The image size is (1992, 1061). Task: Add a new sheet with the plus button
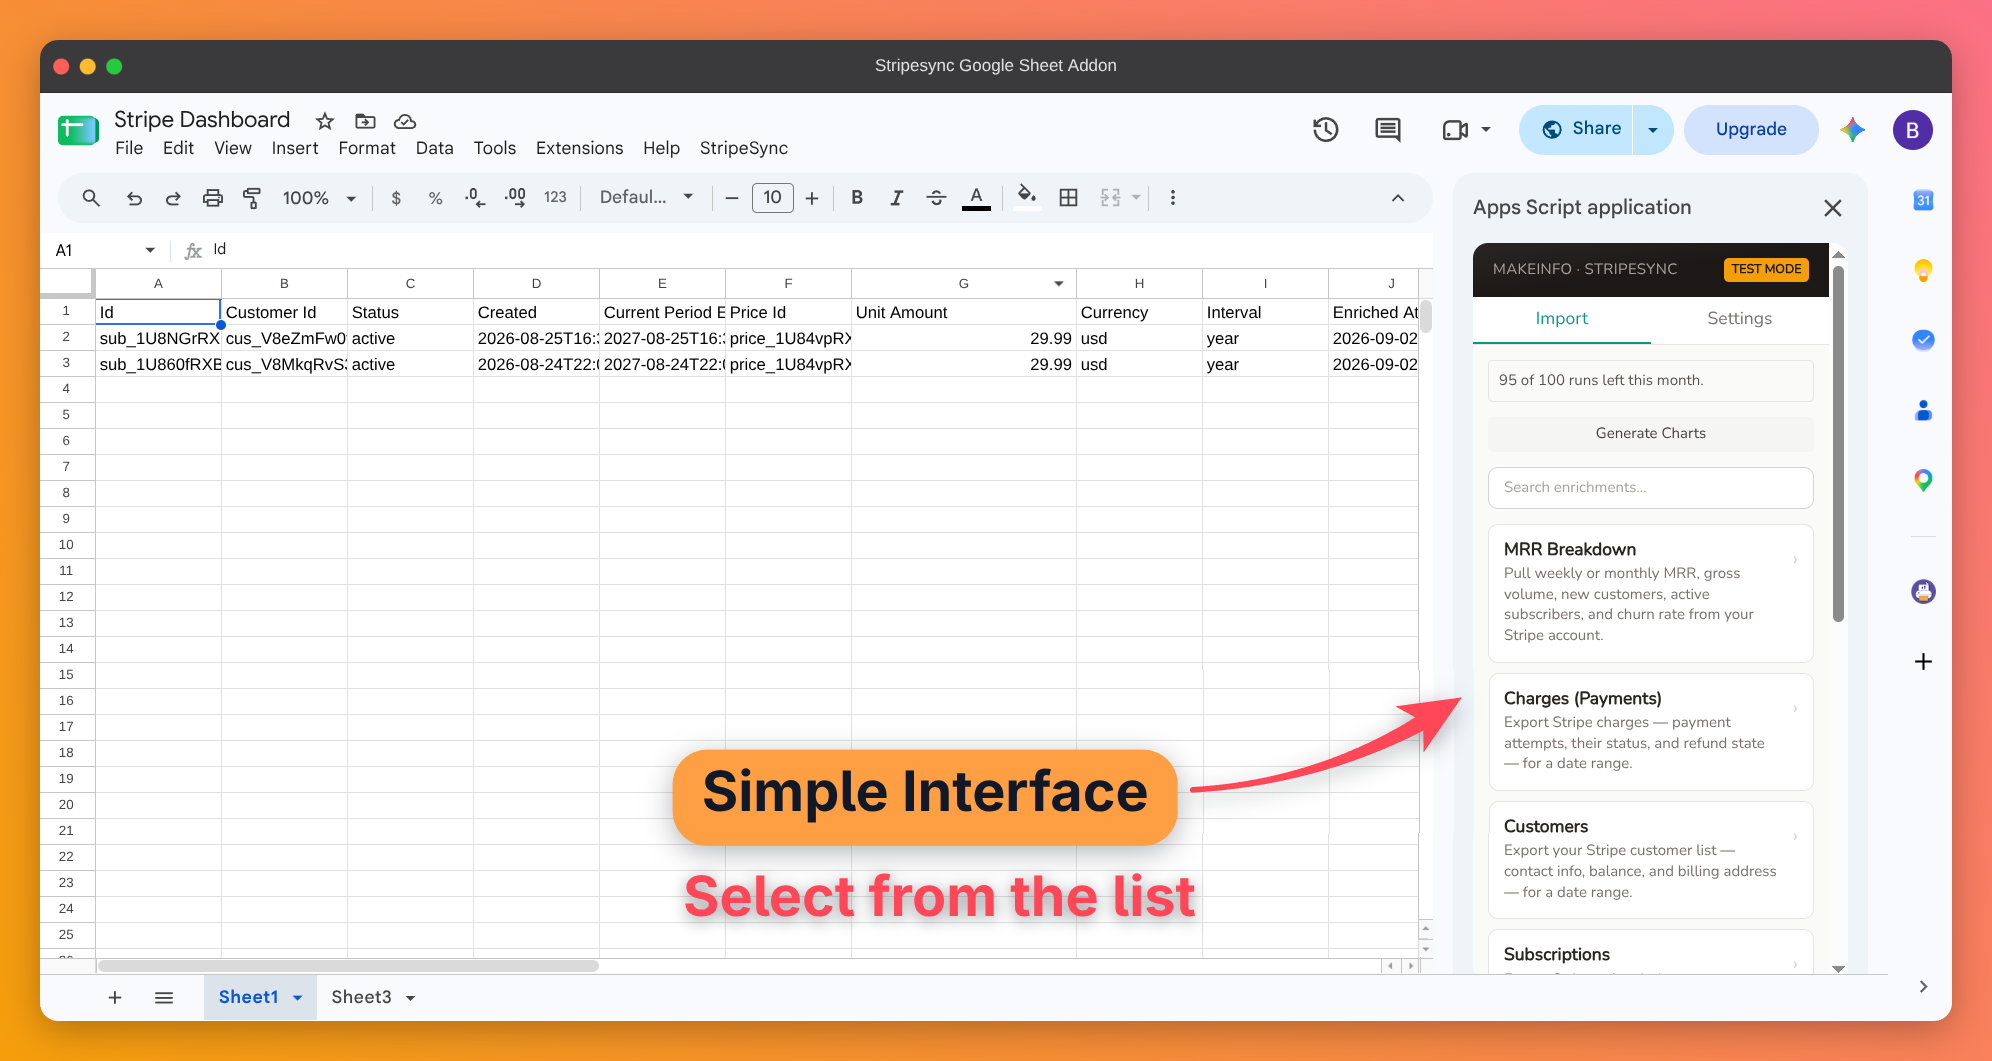115,998
